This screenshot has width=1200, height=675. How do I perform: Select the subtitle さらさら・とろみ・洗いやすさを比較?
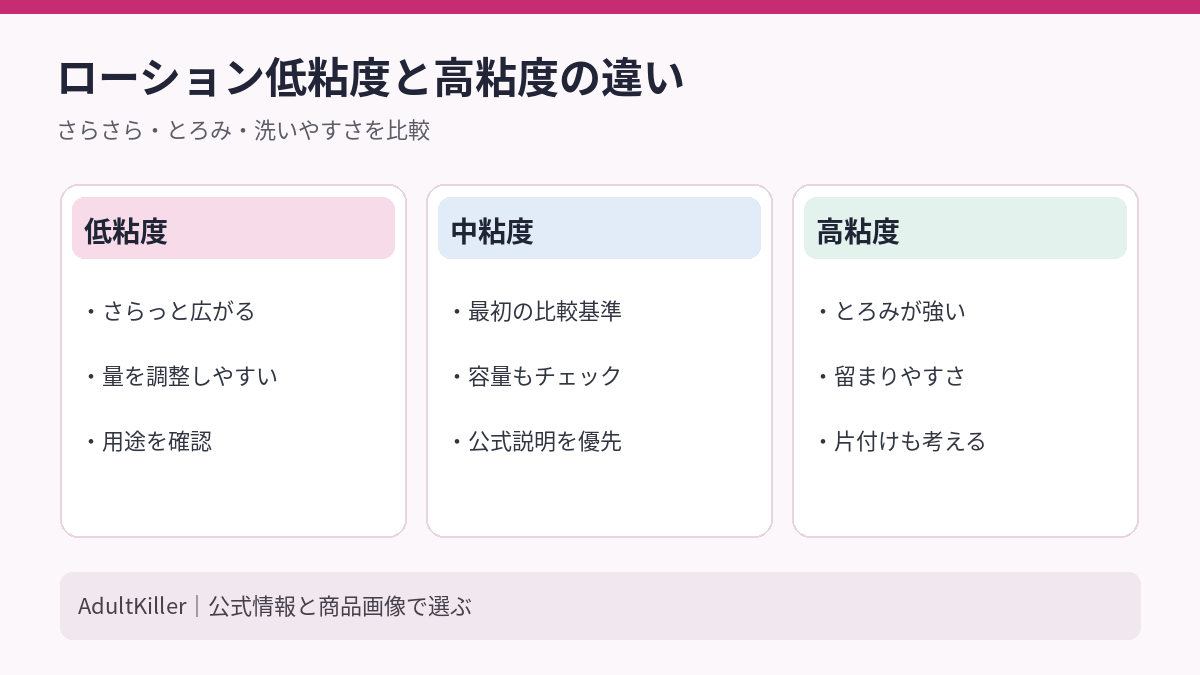coord(244,131)
